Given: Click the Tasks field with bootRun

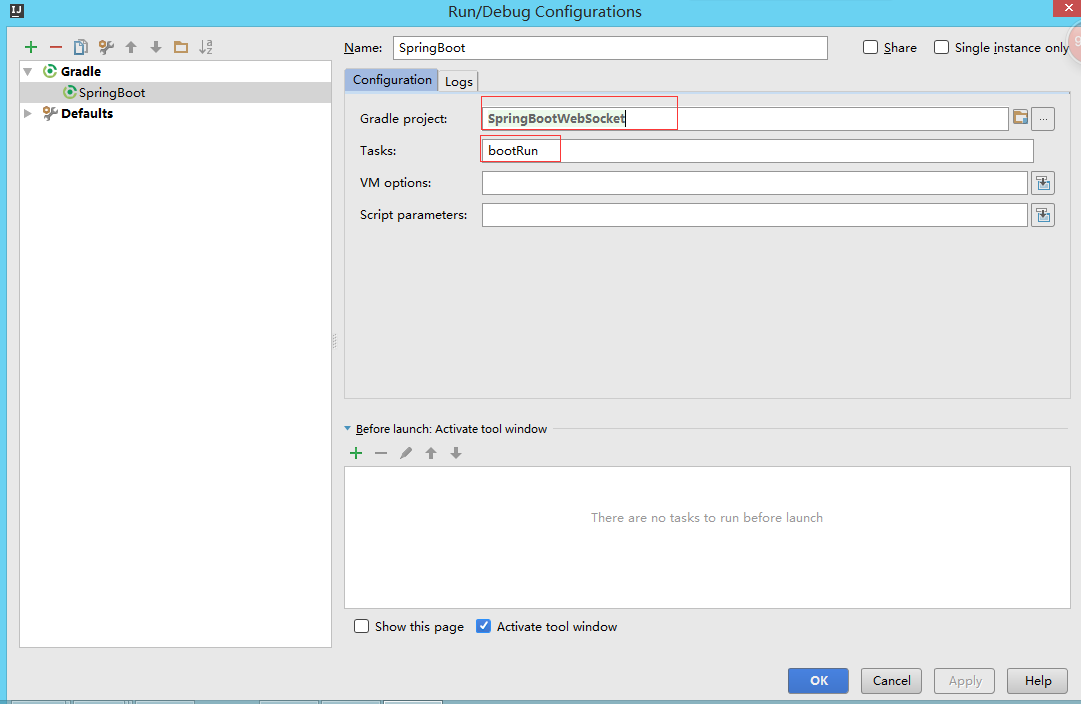Looking at the screenshot, I should tap(758, 150).
